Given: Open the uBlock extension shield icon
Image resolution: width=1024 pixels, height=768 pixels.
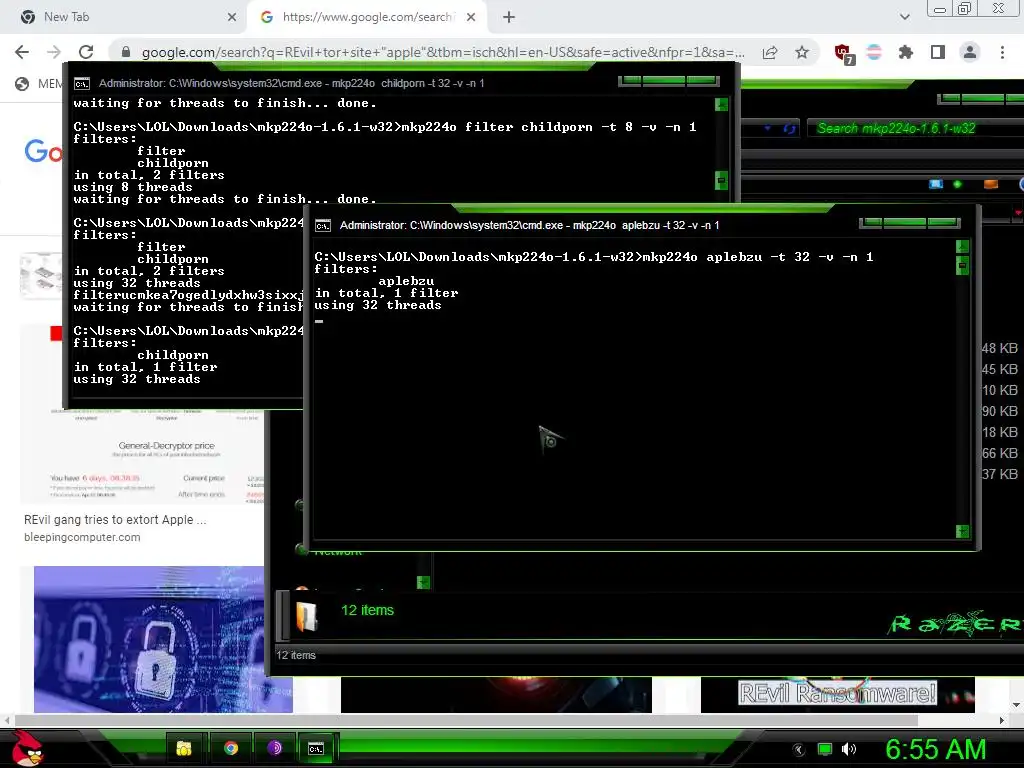Looking at the screenshot, I should click(844, 54).
